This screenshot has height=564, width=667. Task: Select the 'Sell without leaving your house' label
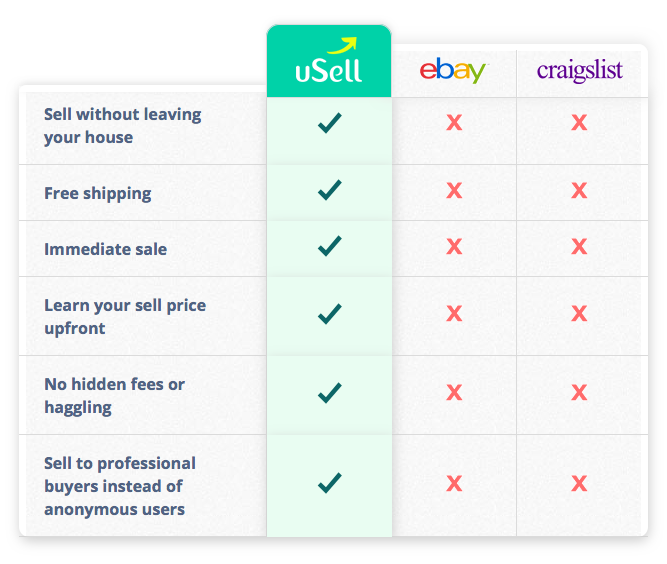click(x=123, y=125)
